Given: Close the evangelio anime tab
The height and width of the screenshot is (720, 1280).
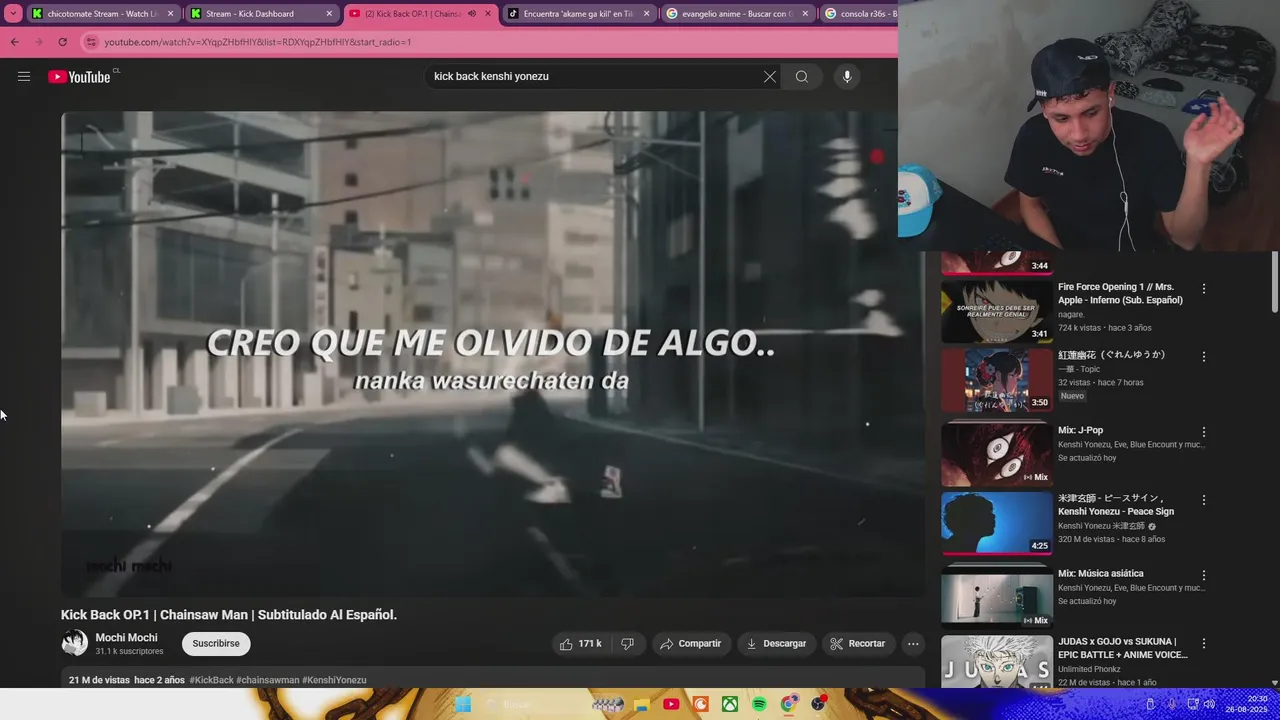Looking at the screenshot, I should pyautogui.click(x=805, y=14).
